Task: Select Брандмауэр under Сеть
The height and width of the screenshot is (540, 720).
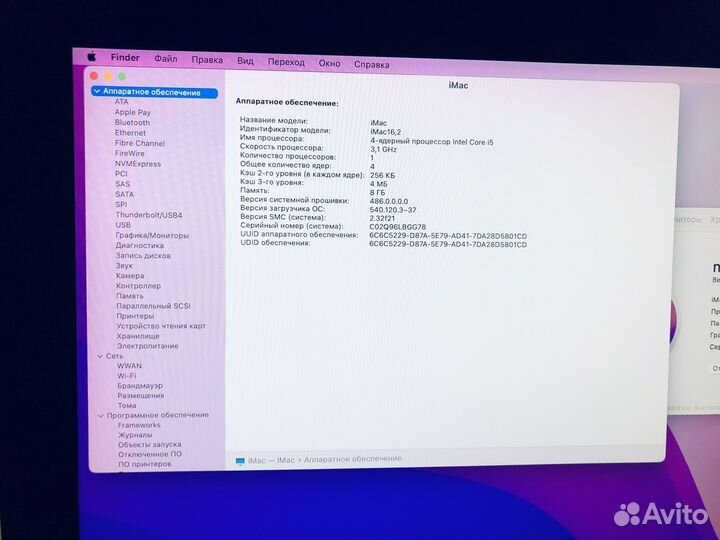Action: (140, 386)
